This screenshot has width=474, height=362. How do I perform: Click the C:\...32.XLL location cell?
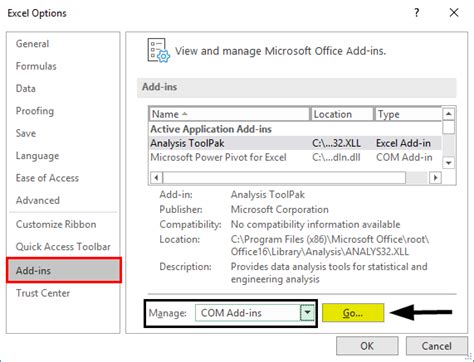pyautogui.click(x=336, y=143)
